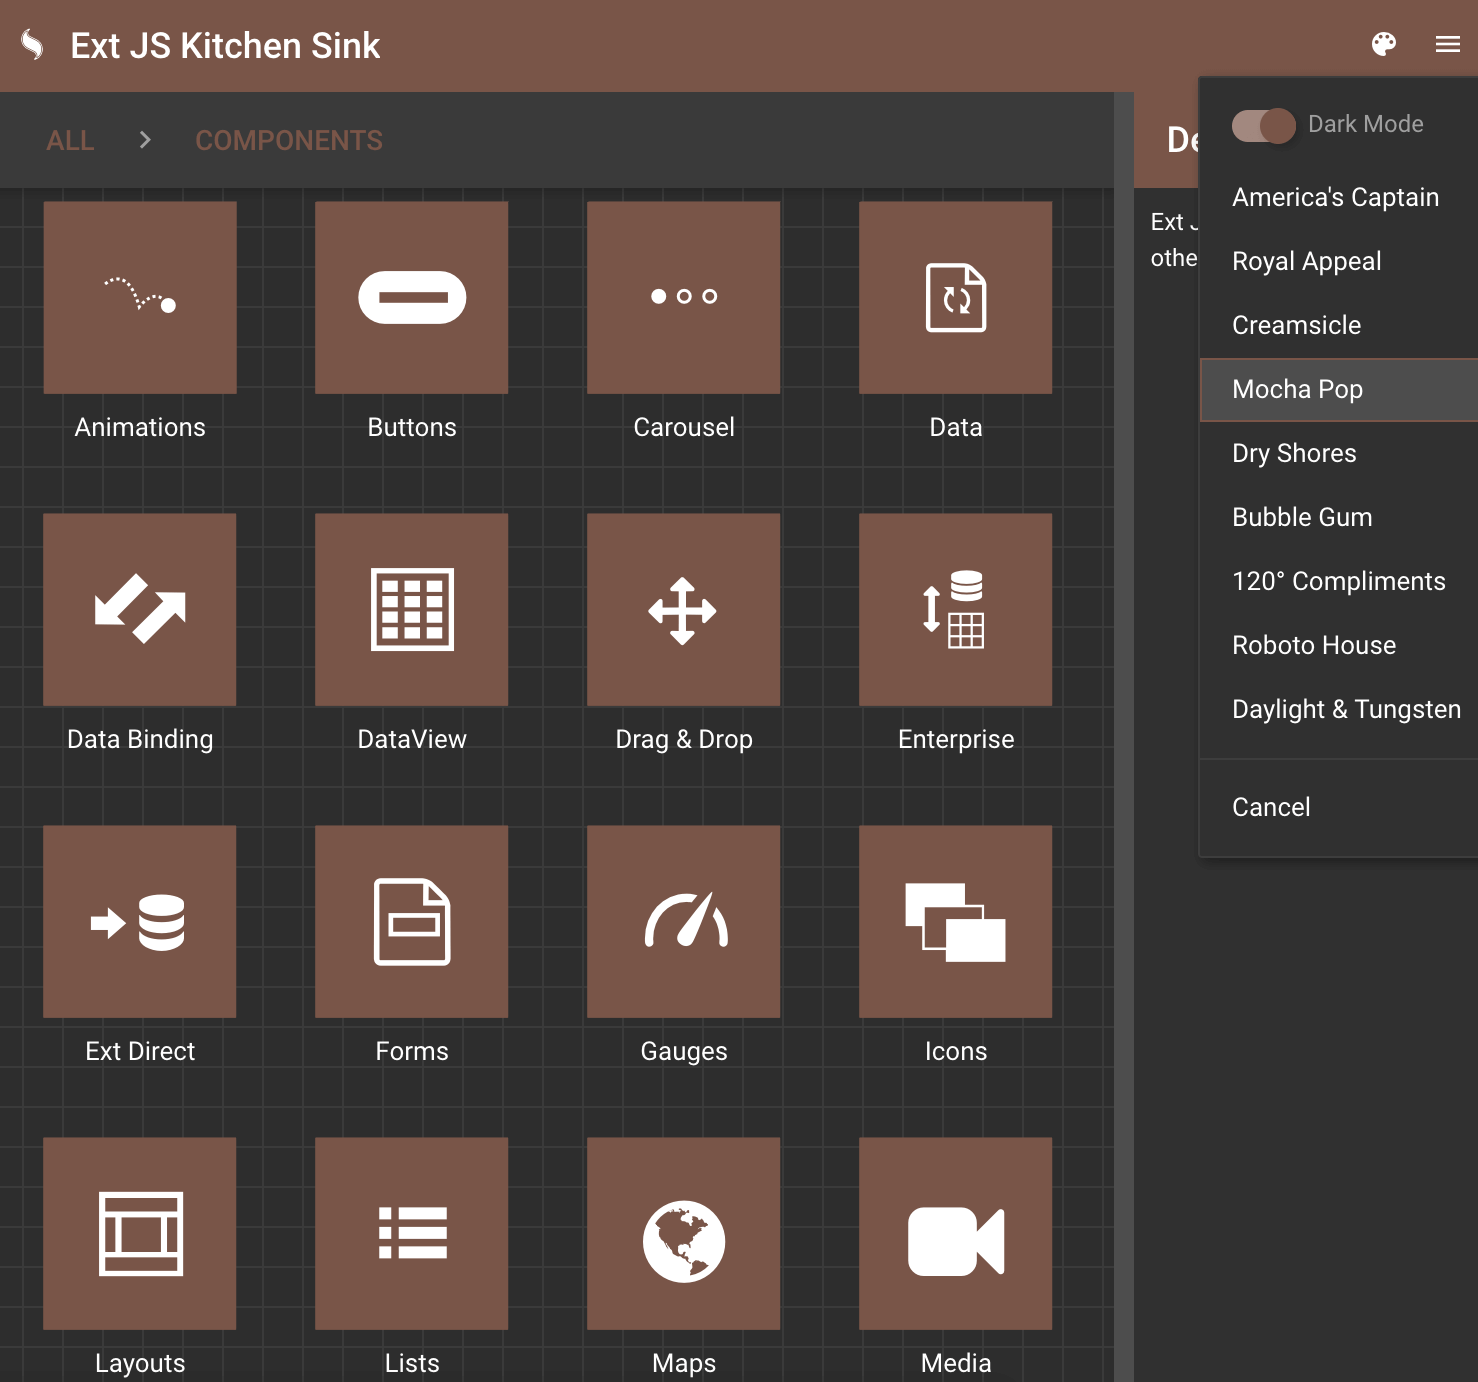Viewport: 1478px width, 1382px height.
Task: Open the Ext Direct tile icon
Action: tap(140, 921)
